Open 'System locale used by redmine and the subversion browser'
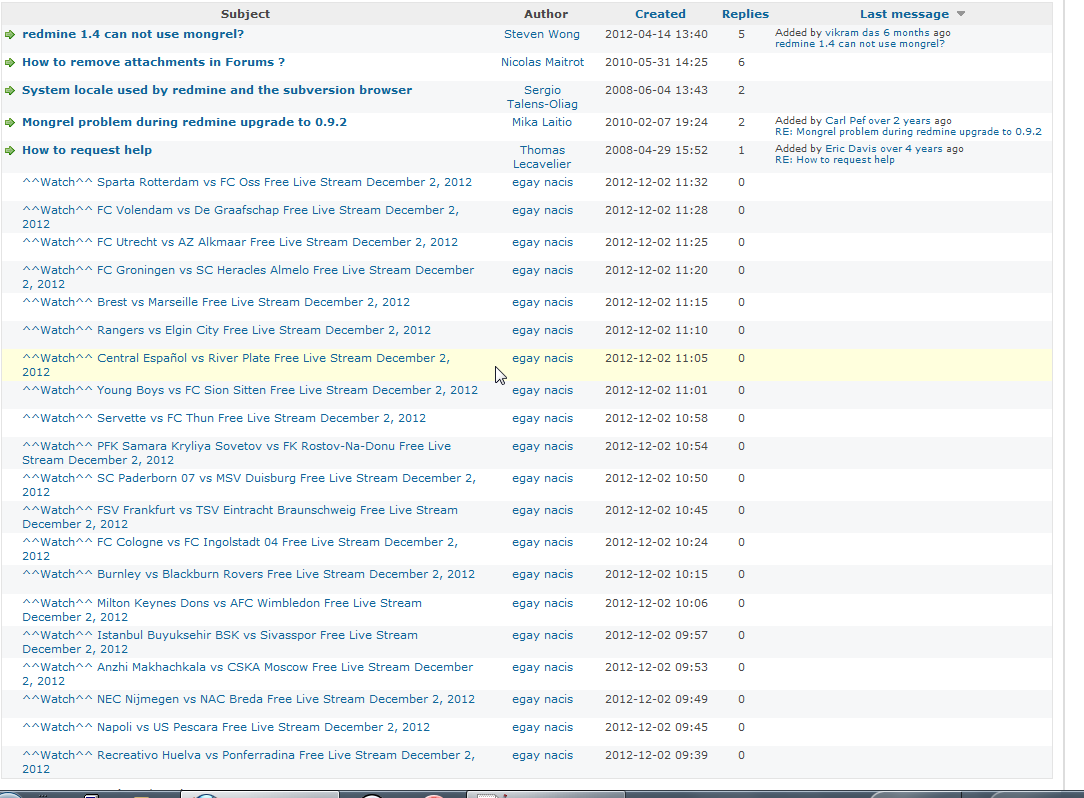 click(x=217, y=90)
